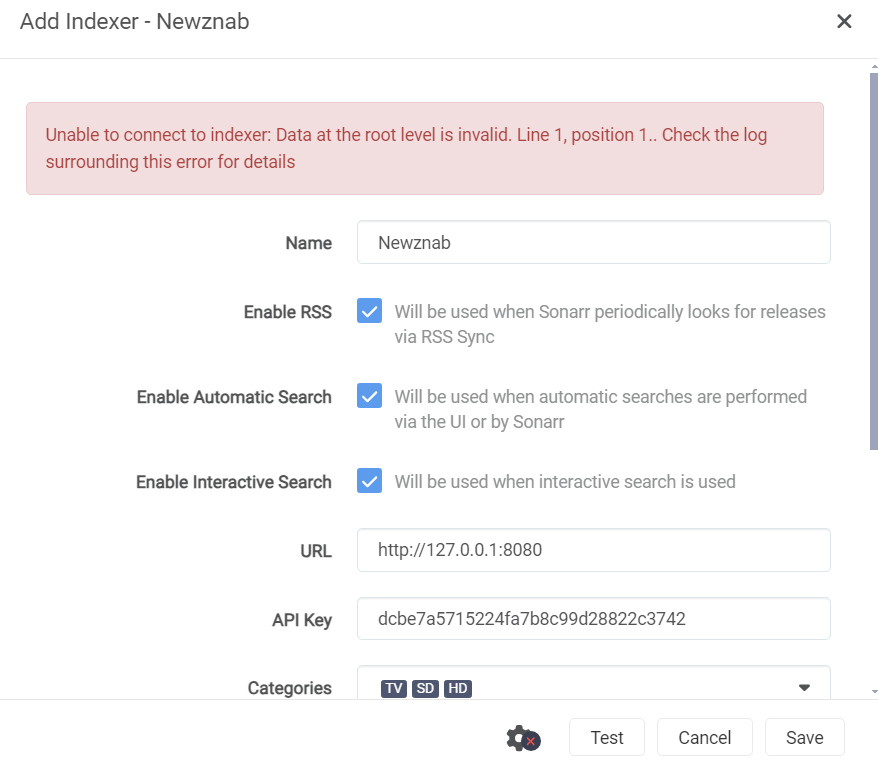Select the TV category tag
The height and width of the screenshot is (773, 878).
click(394, 688)
